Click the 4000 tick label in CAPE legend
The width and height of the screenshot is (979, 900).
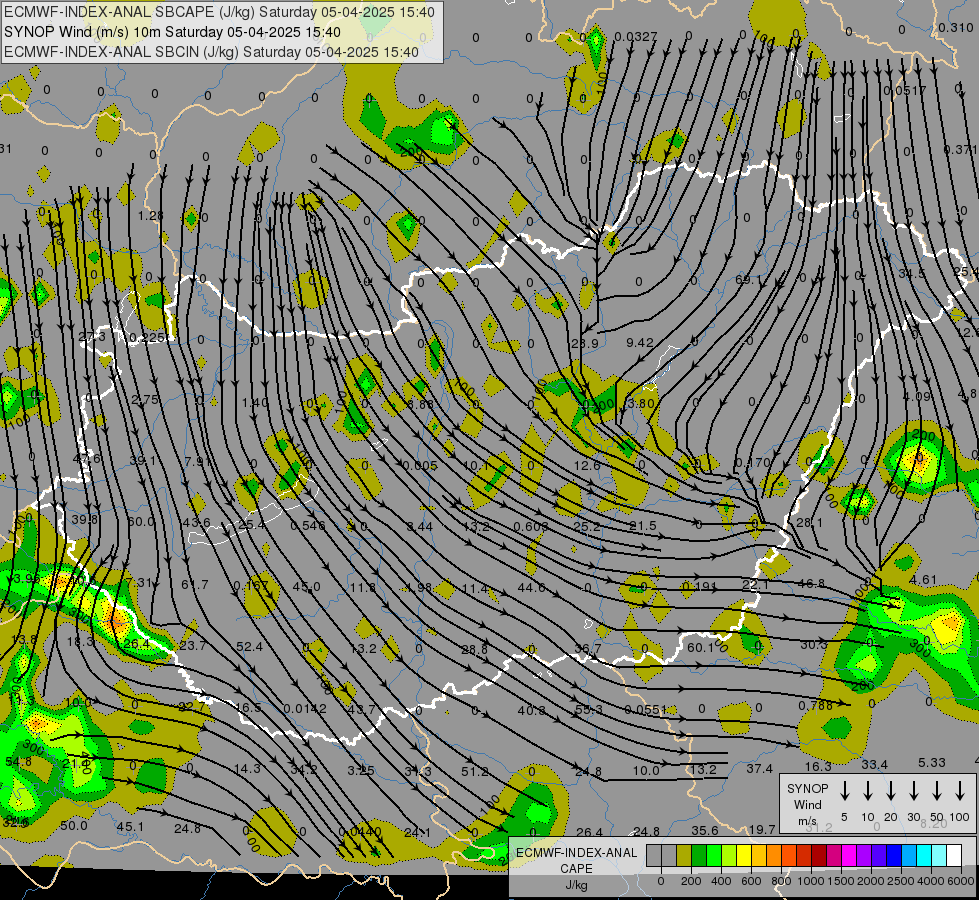[932, 881]
